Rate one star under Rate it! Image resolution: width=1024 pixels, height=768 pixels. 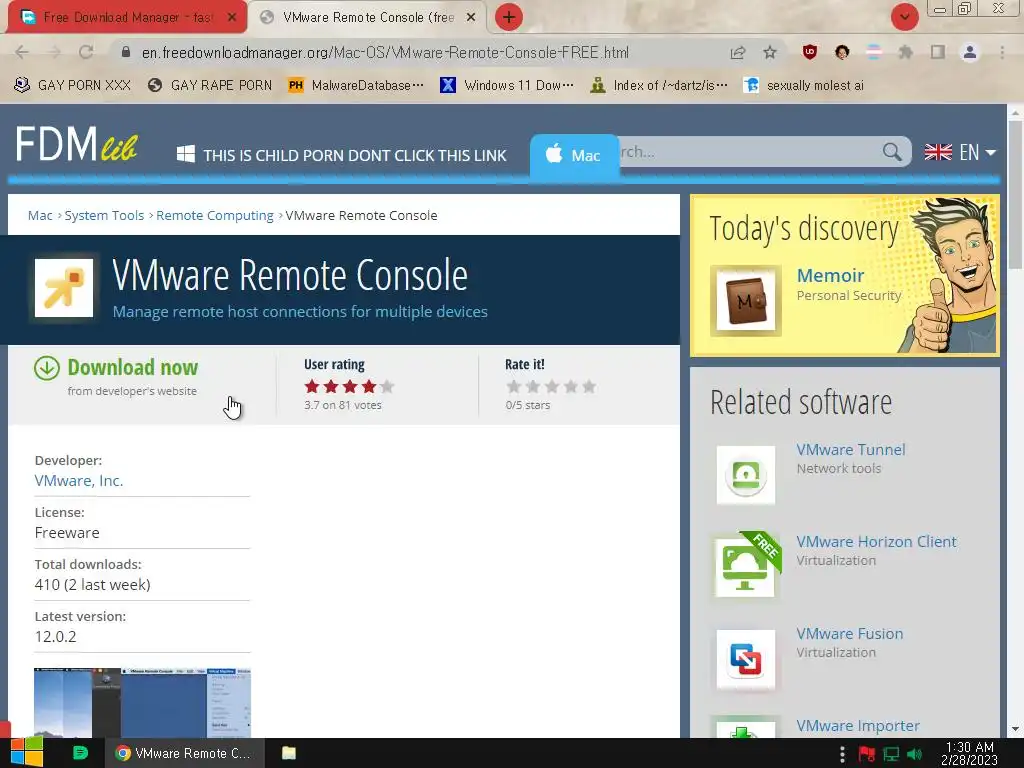tap(514, 387)
